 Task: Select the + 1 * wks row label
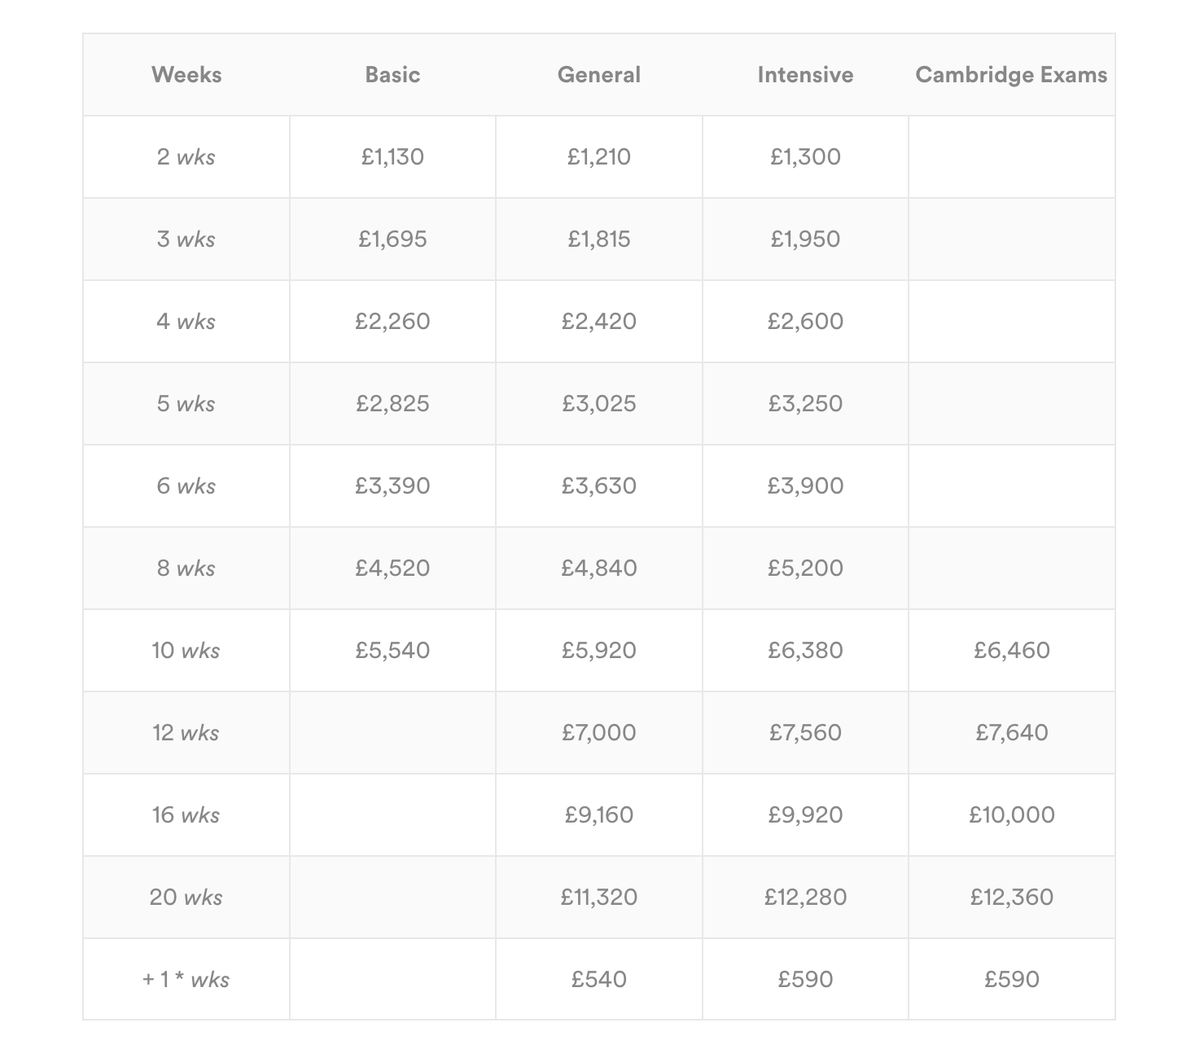click(186, 979)
